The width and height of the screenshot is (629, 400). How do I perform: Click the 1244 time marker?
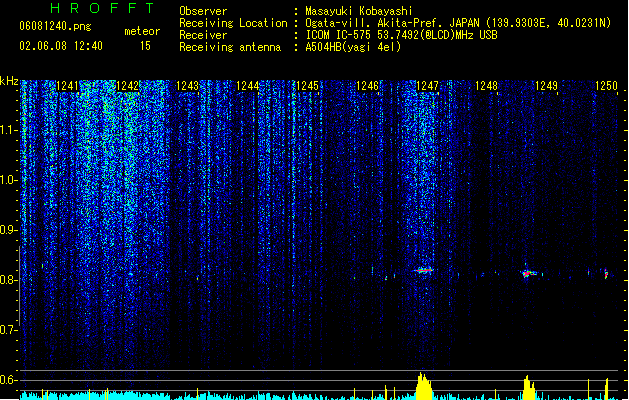click(248, 86)
